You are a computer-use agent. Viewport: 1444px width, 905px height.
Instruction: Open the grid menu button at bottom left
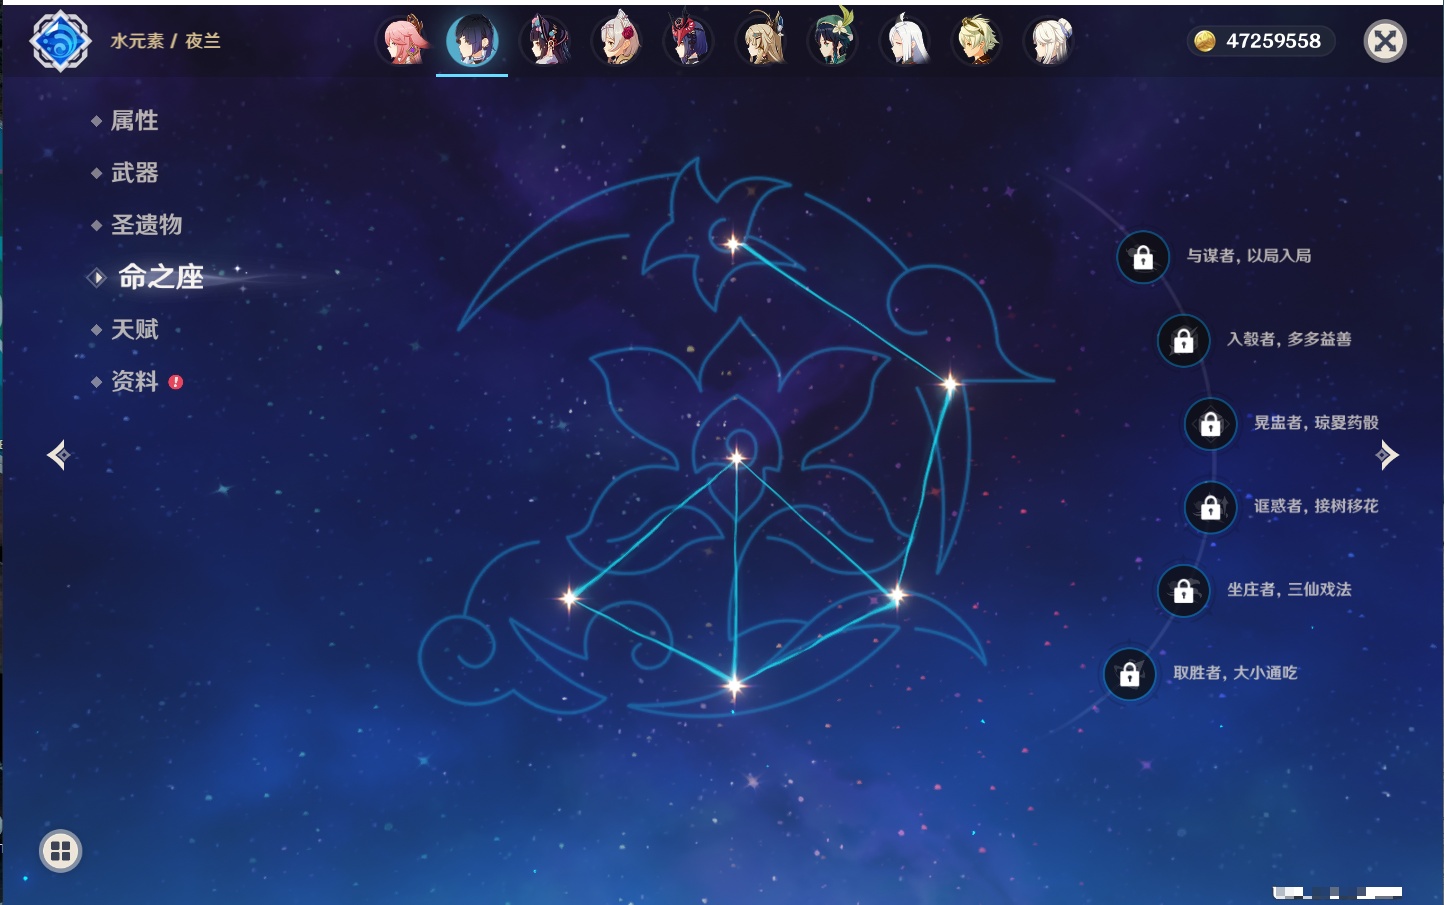61,851
